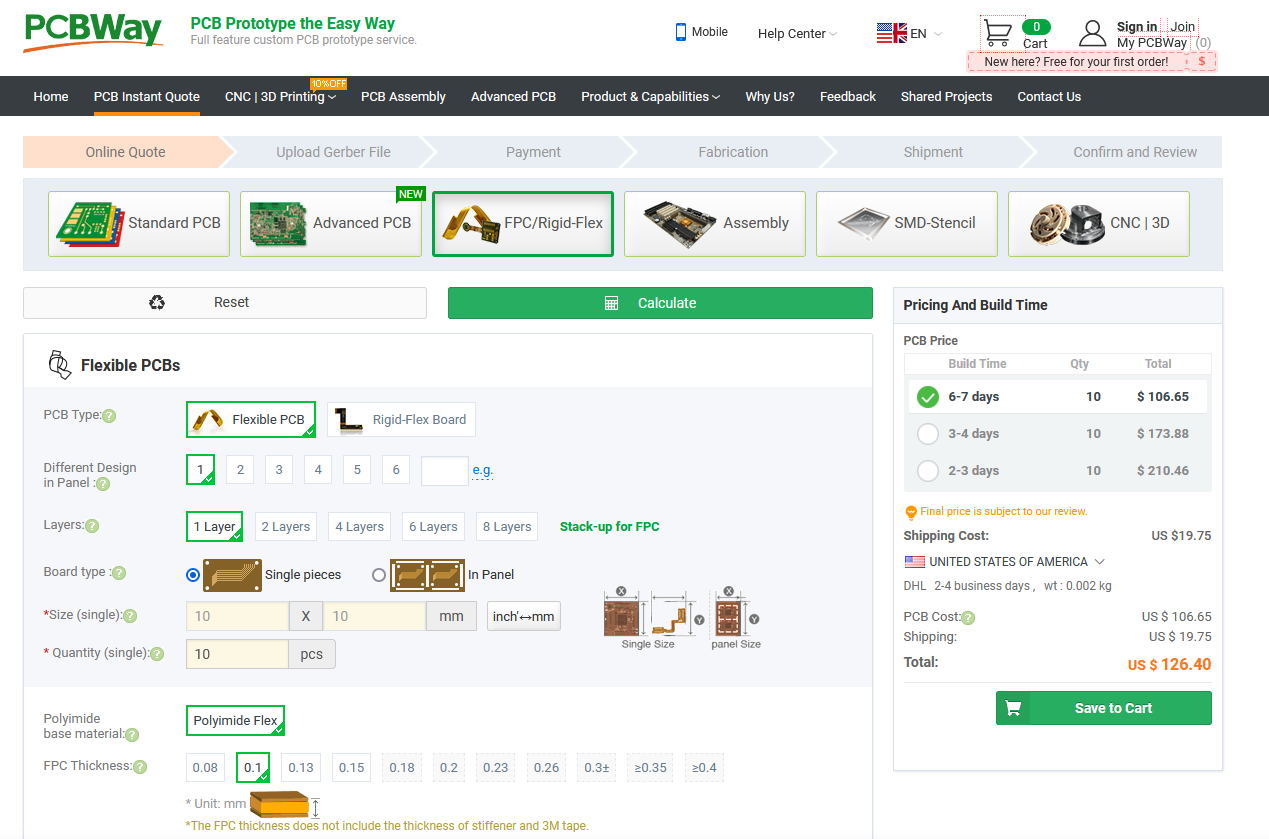Select Single pieces board type radio
Image resolution: width=1269 pixels, height=839 pixels.
pyautogui.click(x=193, y=575)
